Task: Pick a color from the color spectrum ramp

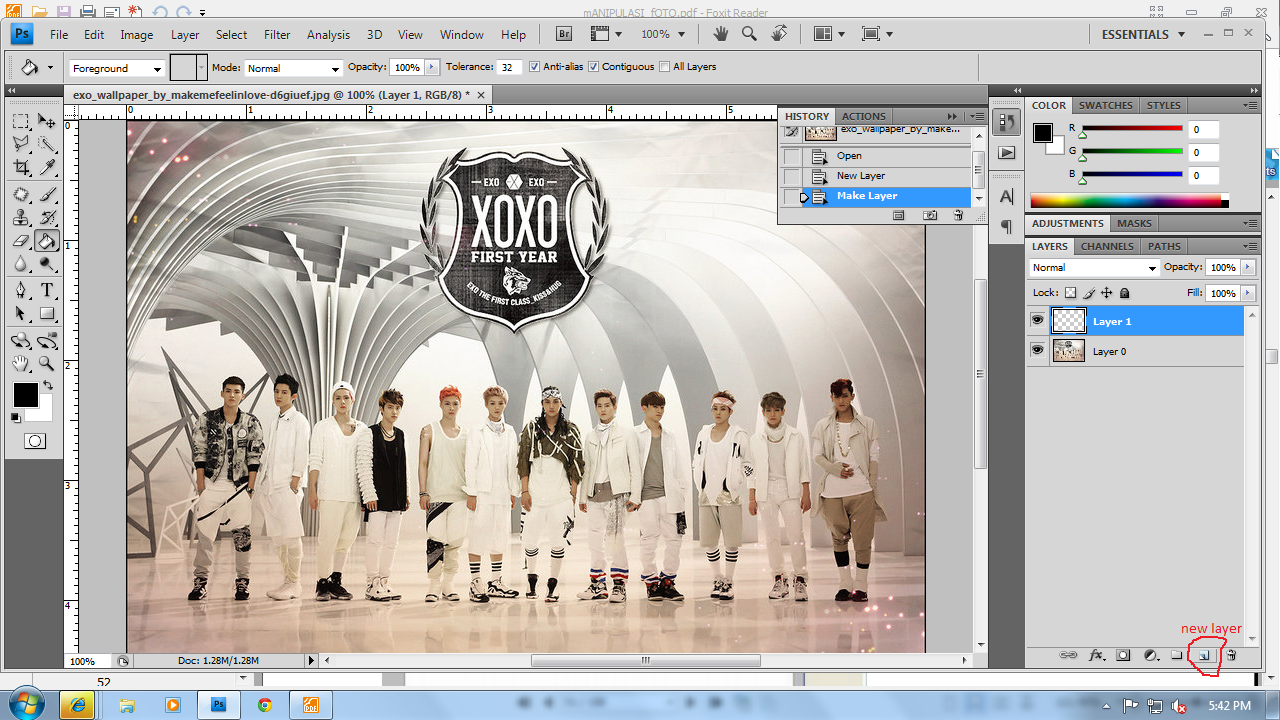Action: pyautogui.click(x=1129, y=200)
